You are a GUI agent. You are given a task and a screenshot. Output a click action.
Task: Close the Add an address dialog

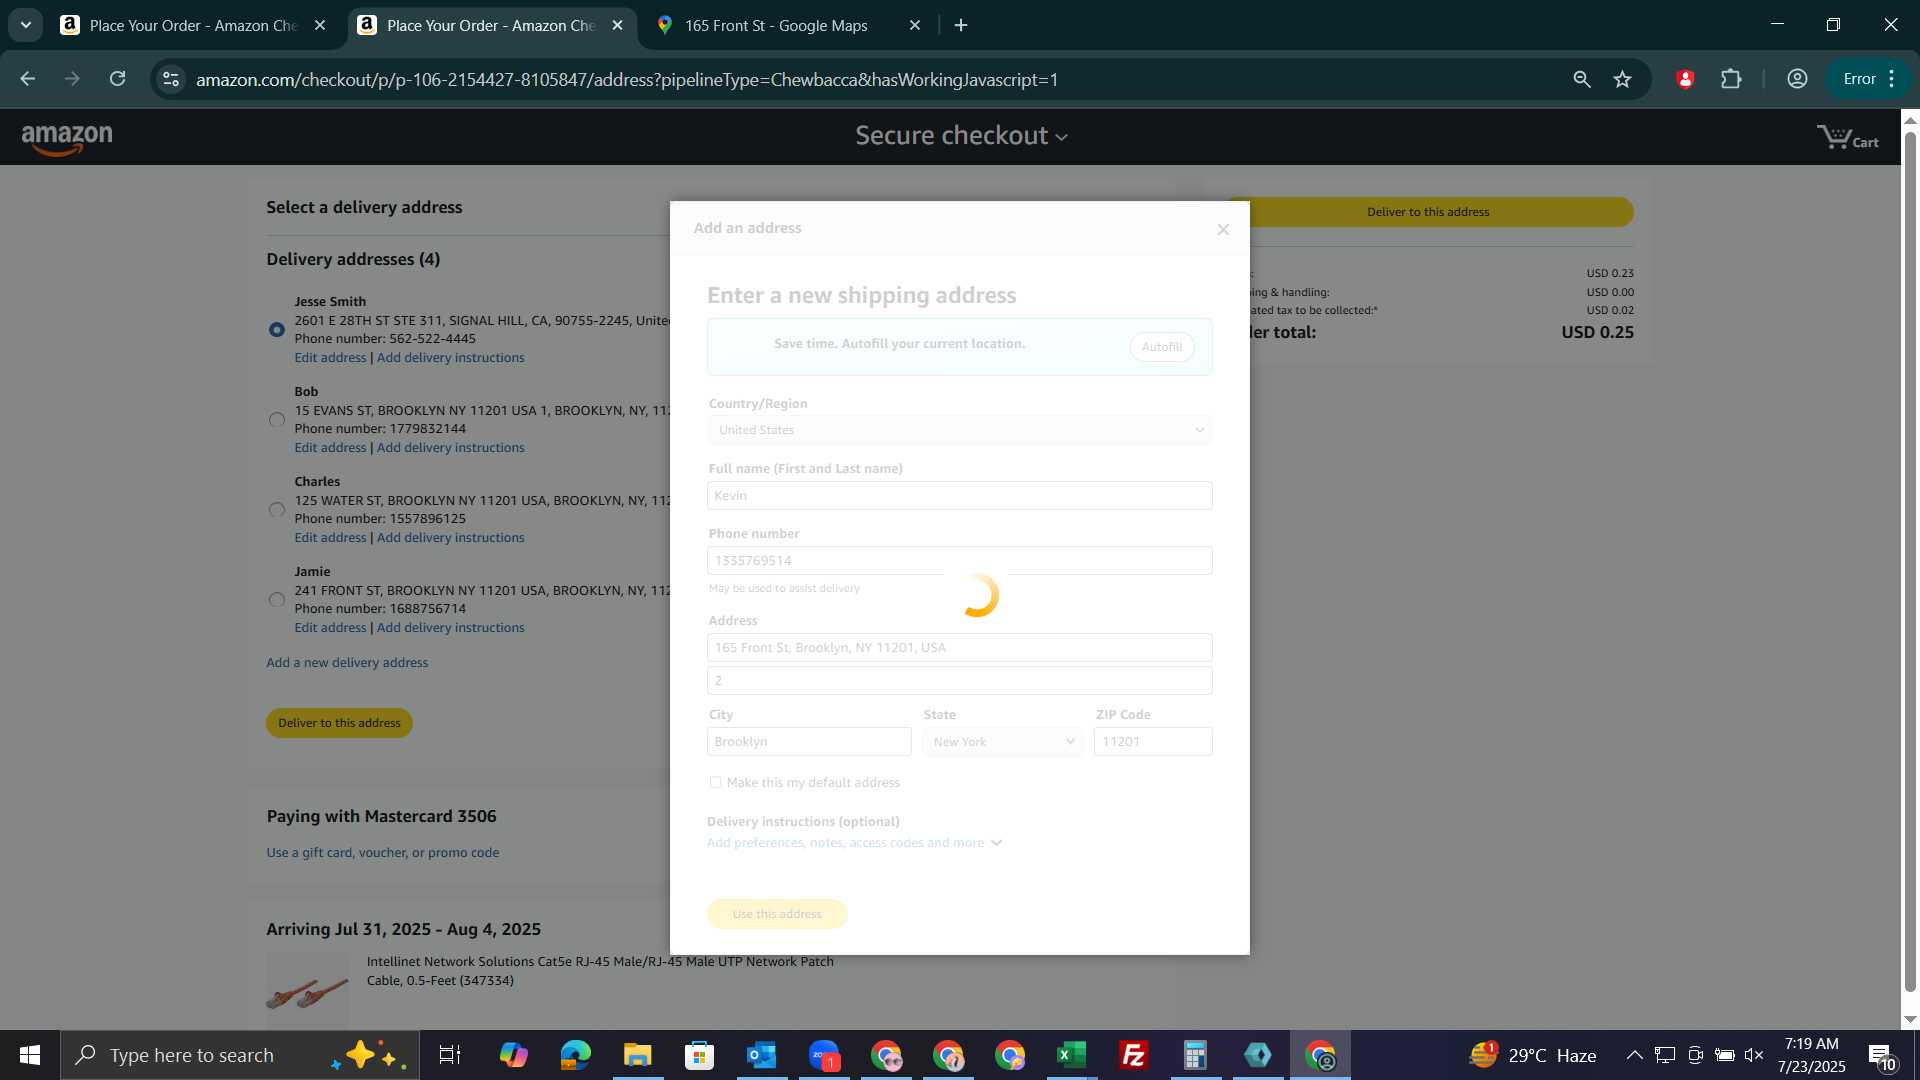pos(1223,229)
